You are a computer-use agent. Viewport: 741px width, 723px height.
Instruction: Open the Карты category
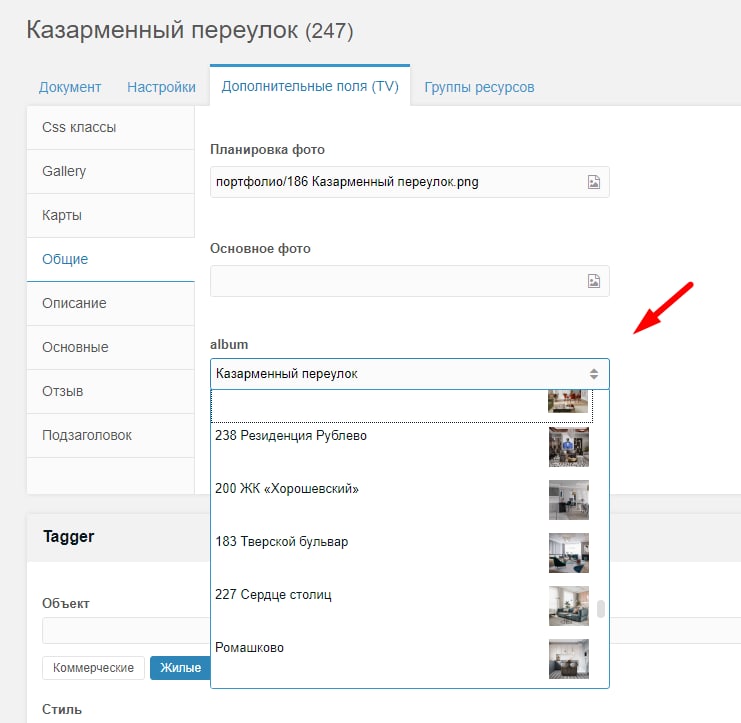pyautogui.click(x=111, y=215)
